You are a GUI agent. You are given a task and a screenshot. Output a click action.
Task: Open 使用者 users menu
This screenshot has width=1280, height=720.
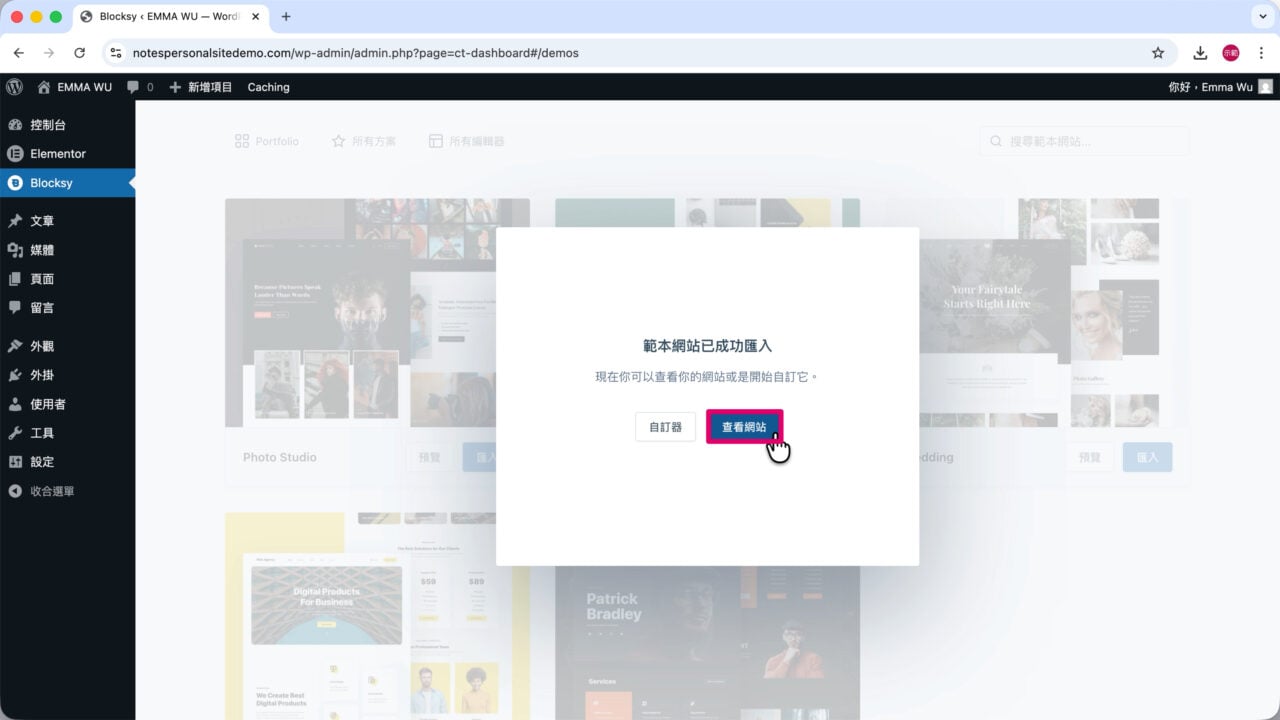coord(67,404)
